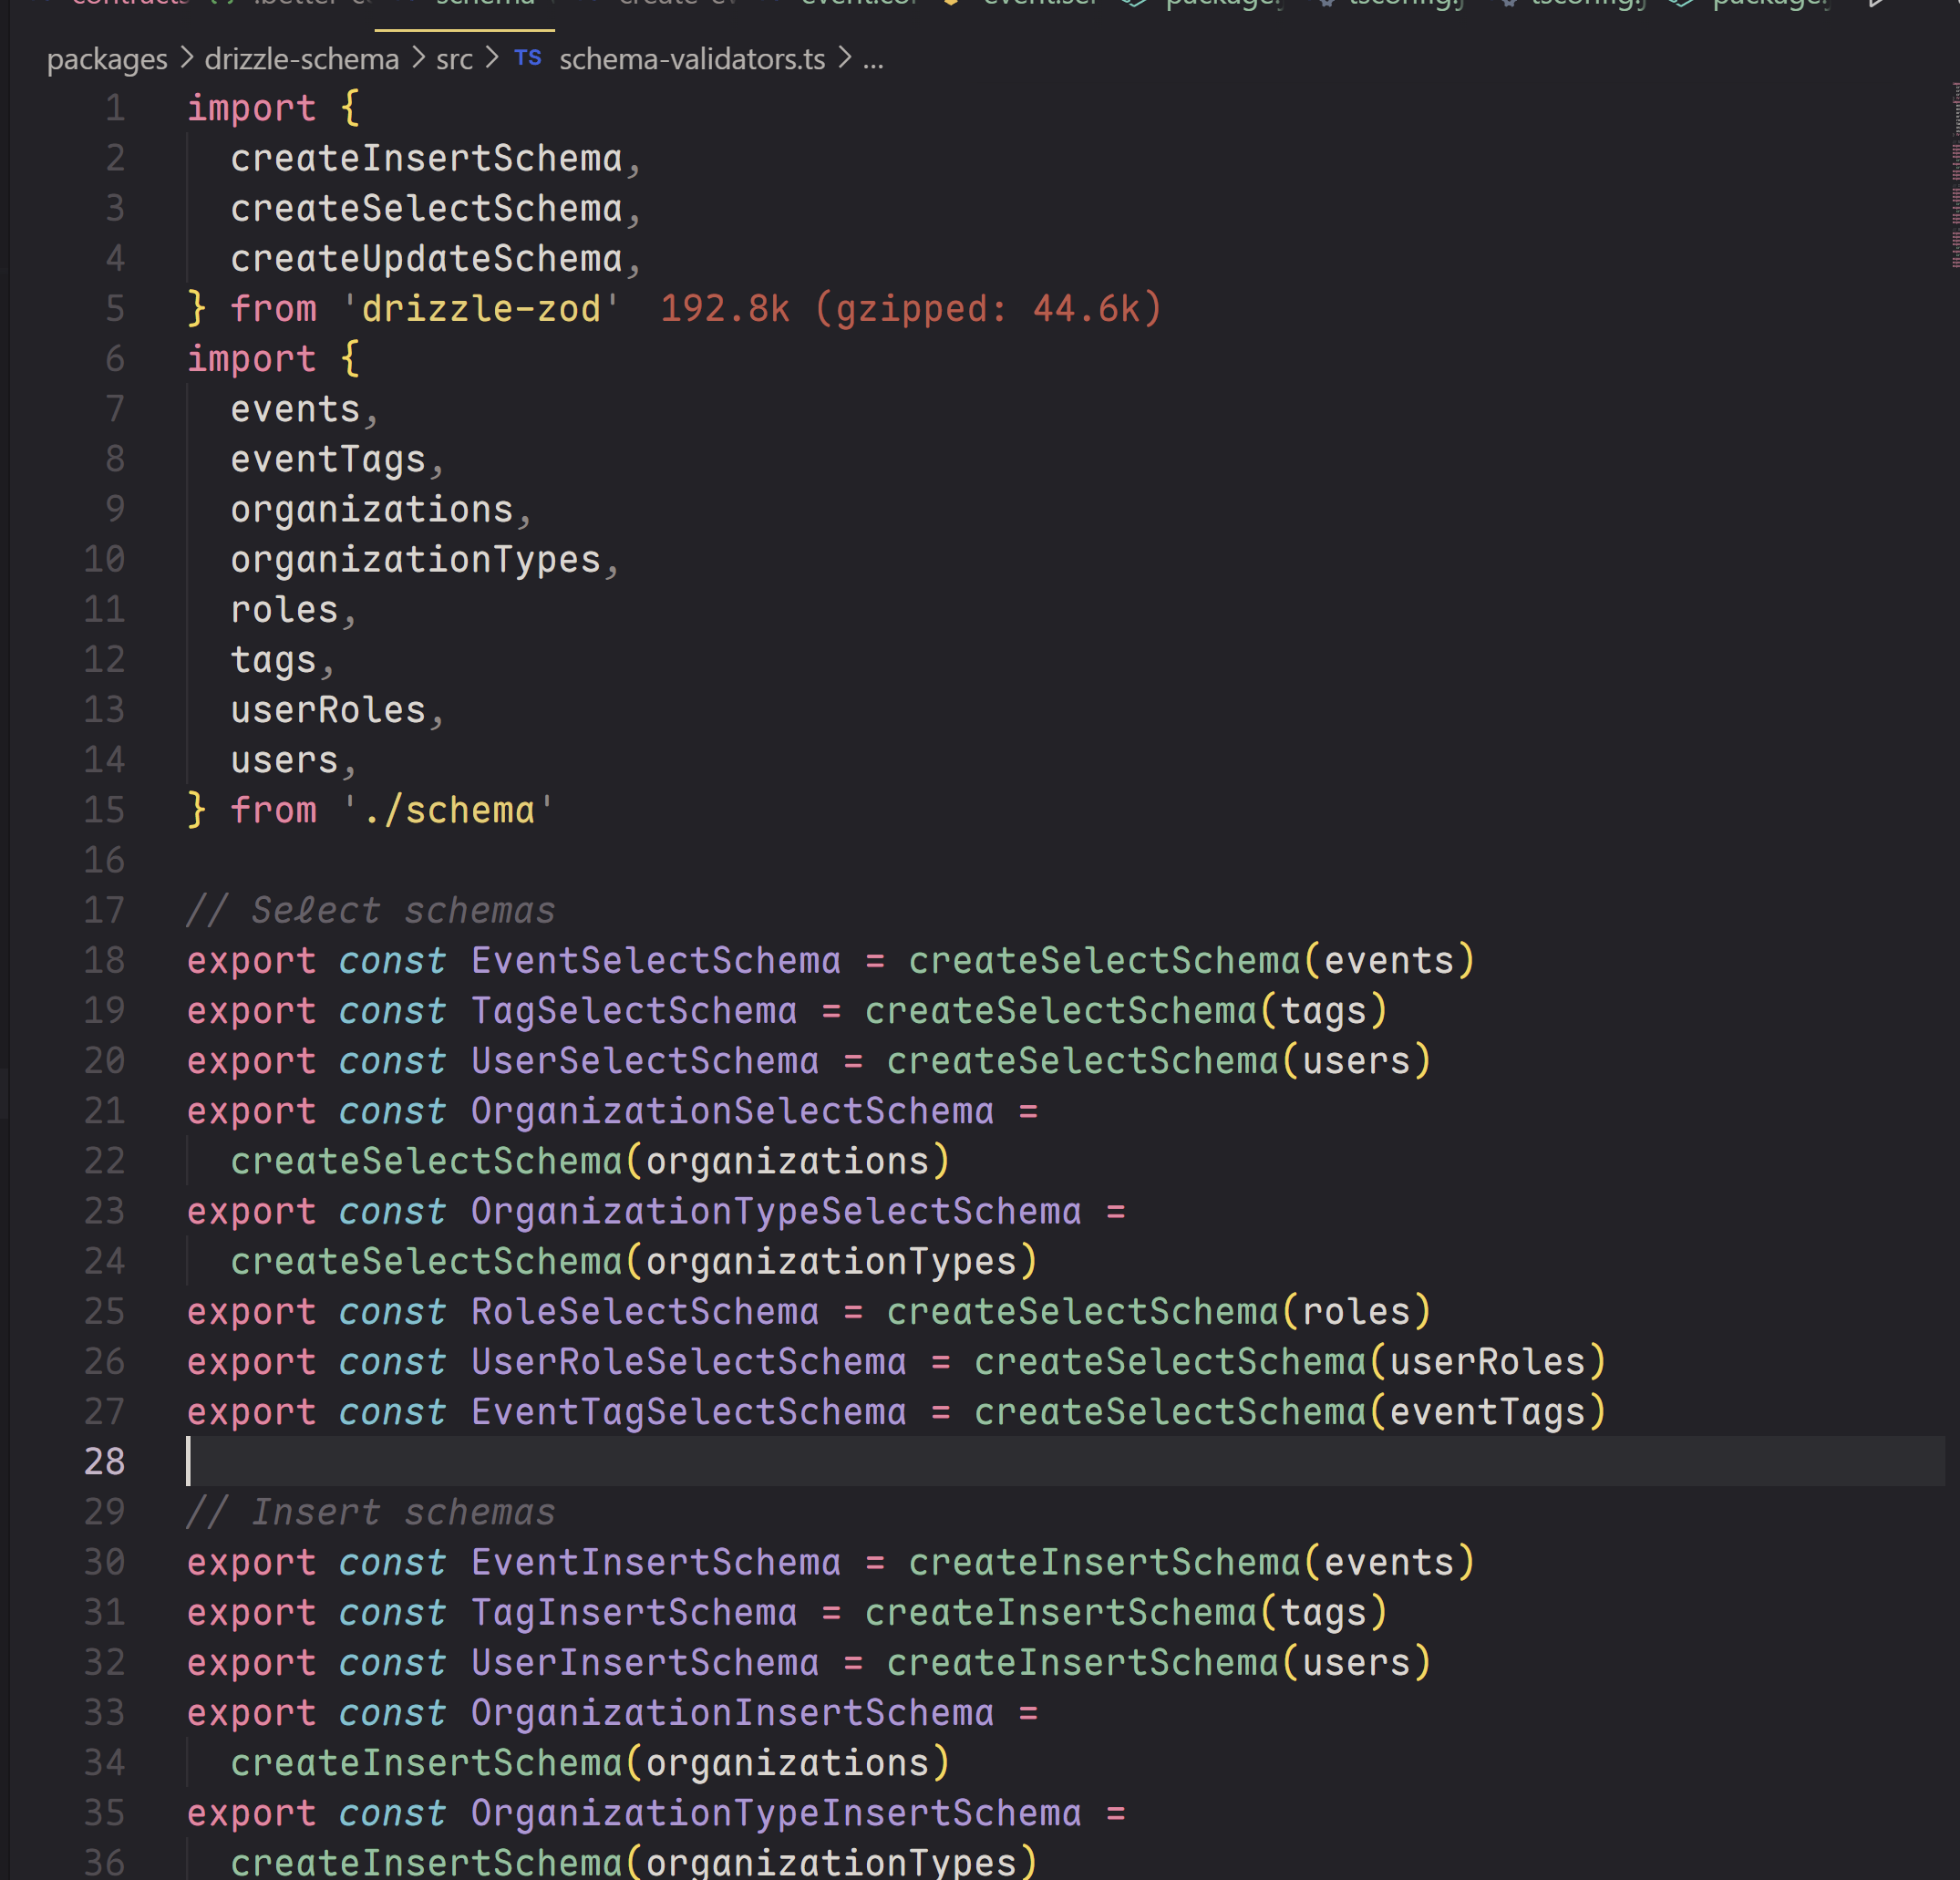Click the '// Select schemas' comment

[370, 911]
